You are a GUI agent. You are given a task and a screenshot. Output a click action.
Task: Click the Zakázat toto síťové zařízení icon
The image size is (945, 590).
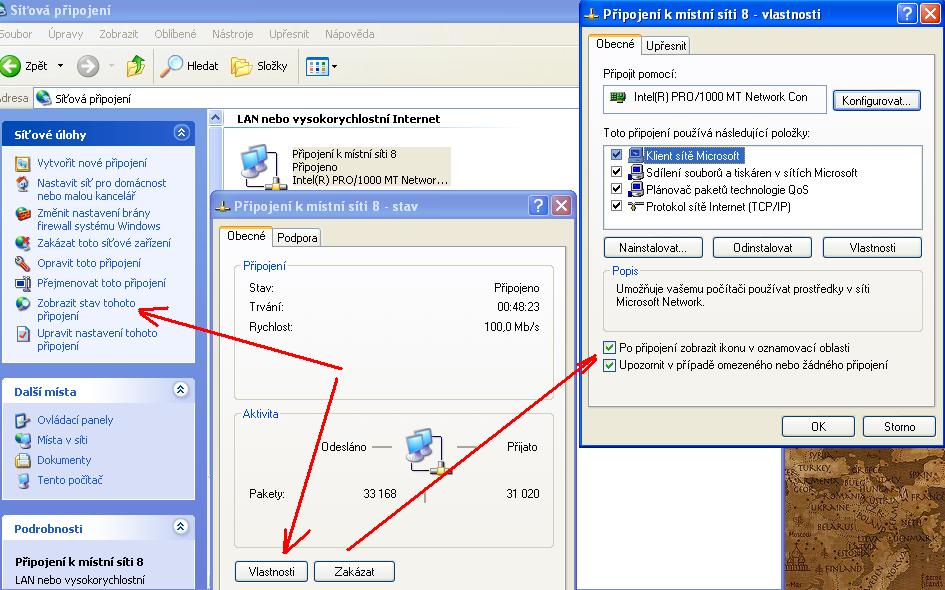pyautogui.click(x=22, y=243)
